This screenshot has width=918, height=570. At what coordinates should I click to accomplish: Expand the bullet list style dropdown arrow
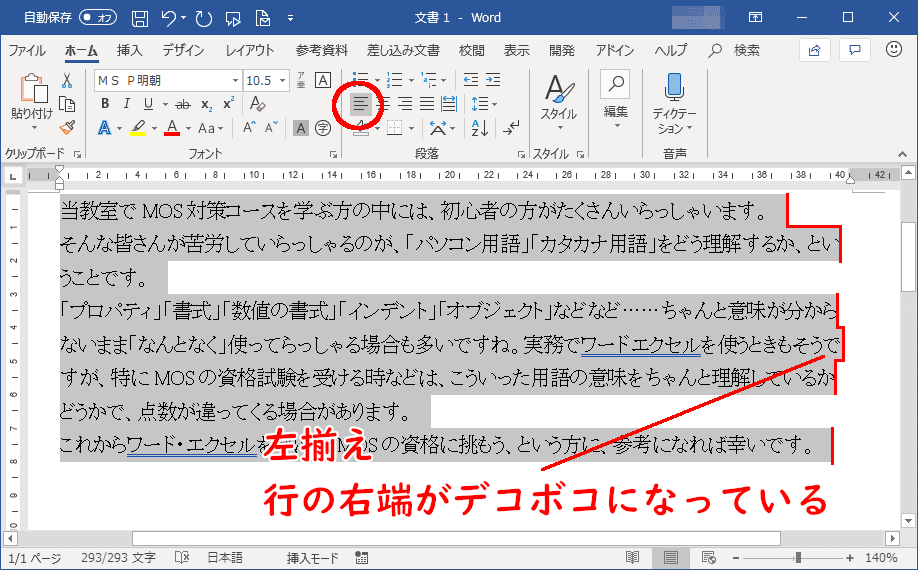pyautogui.click(x=376, y=81)
